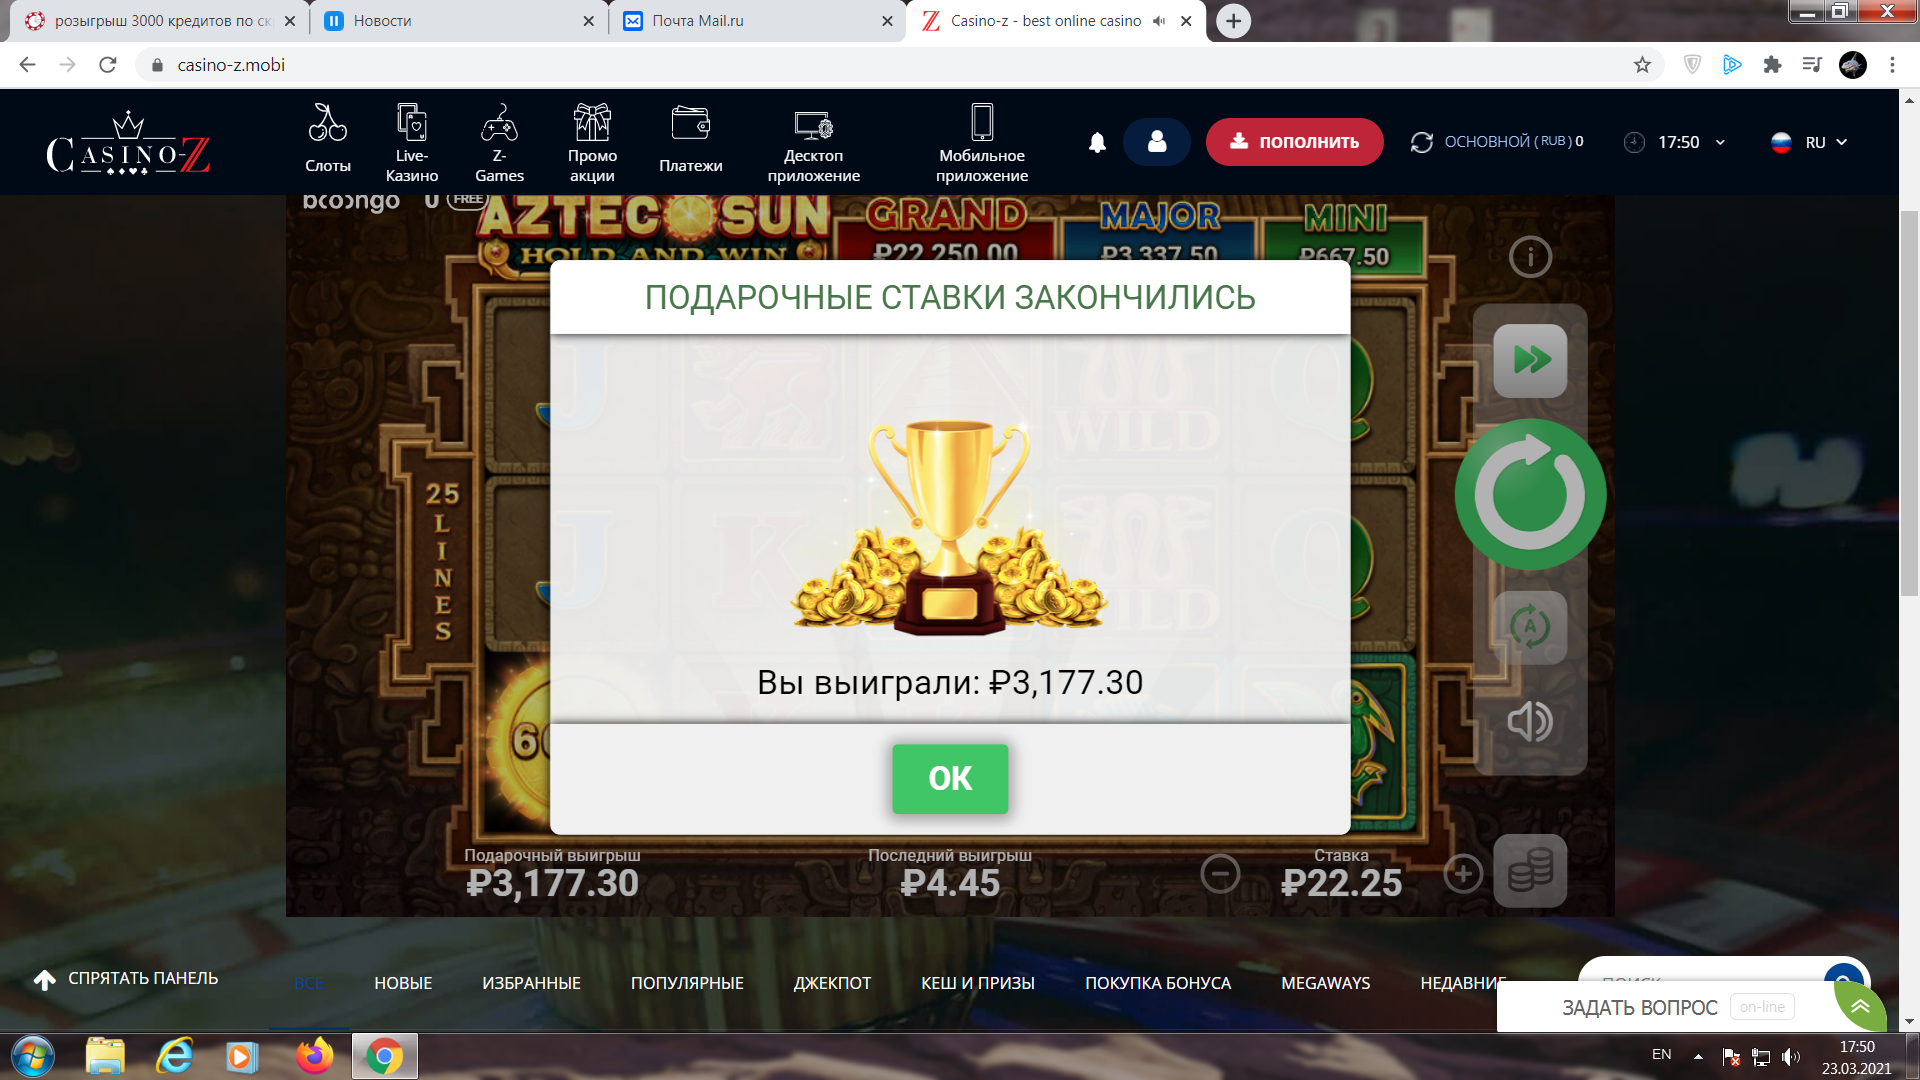1920x1080 pixels.
Task: Open the Платежи wallet icon
Action: click(x=690, y=123)
